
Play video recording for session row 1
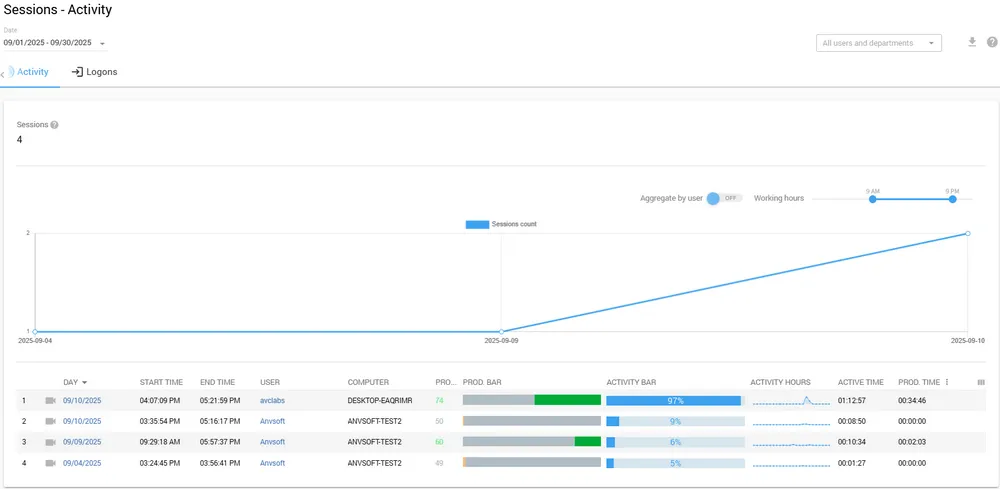[51, 400]
